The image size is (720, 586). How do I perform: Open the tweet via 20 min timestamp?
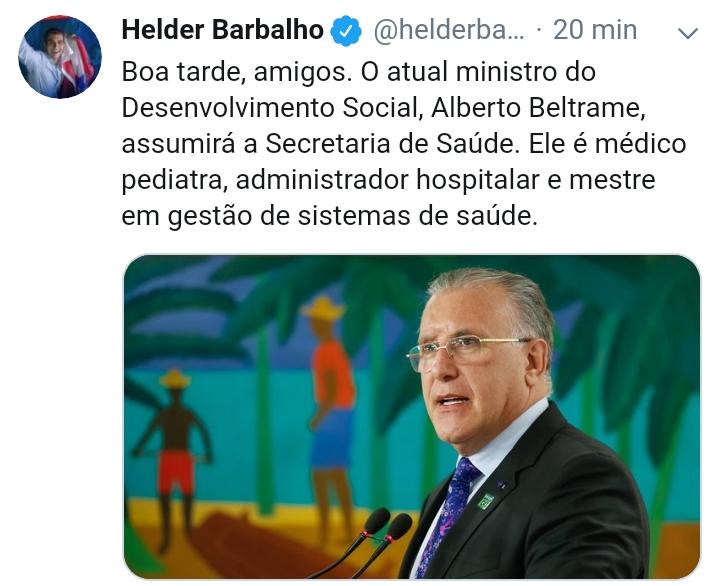pos(595,30)
